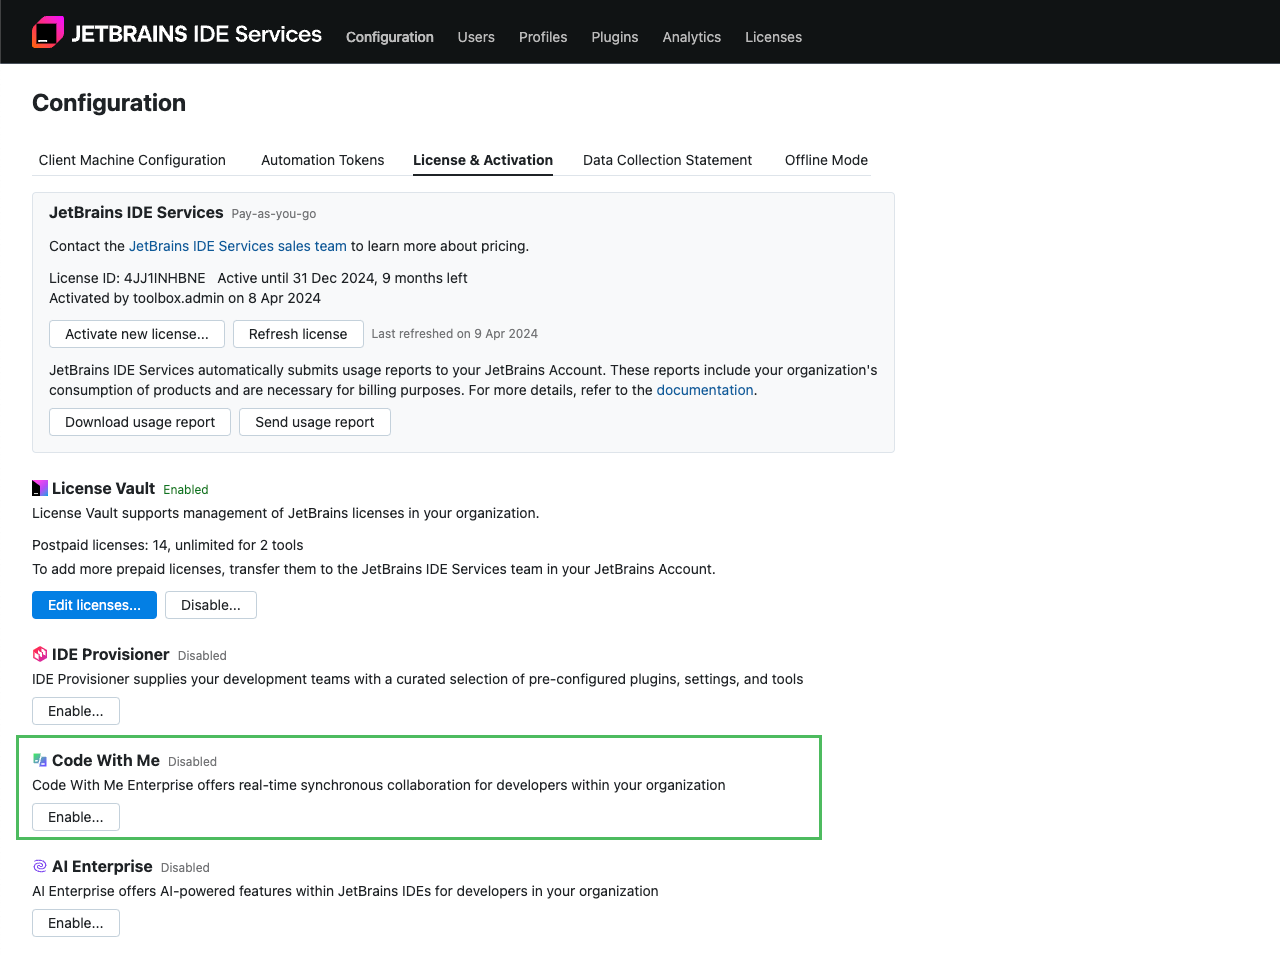1280x955 pixels.
Task: Click the AI Enterprise spiral icon
Action: 40,866
